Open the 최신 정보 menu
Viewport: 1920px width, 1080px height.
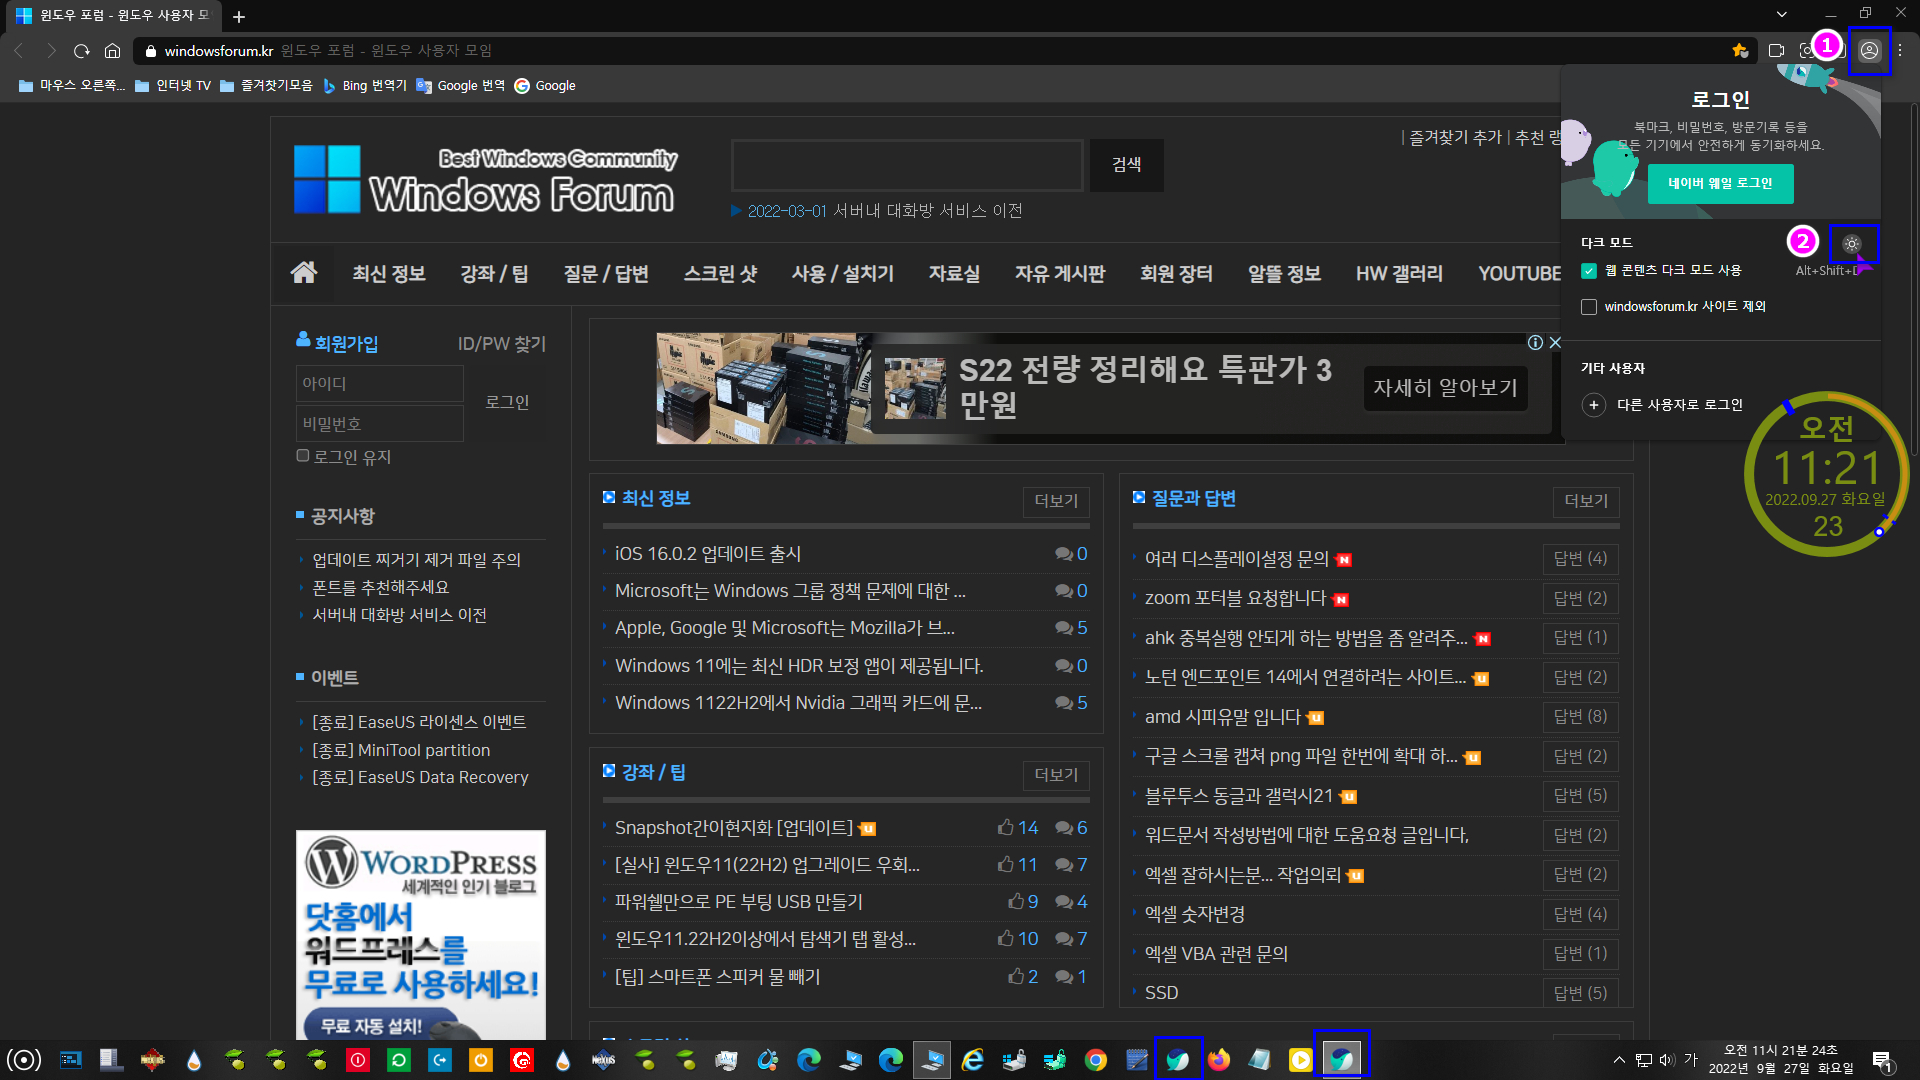tap(389, 274)
